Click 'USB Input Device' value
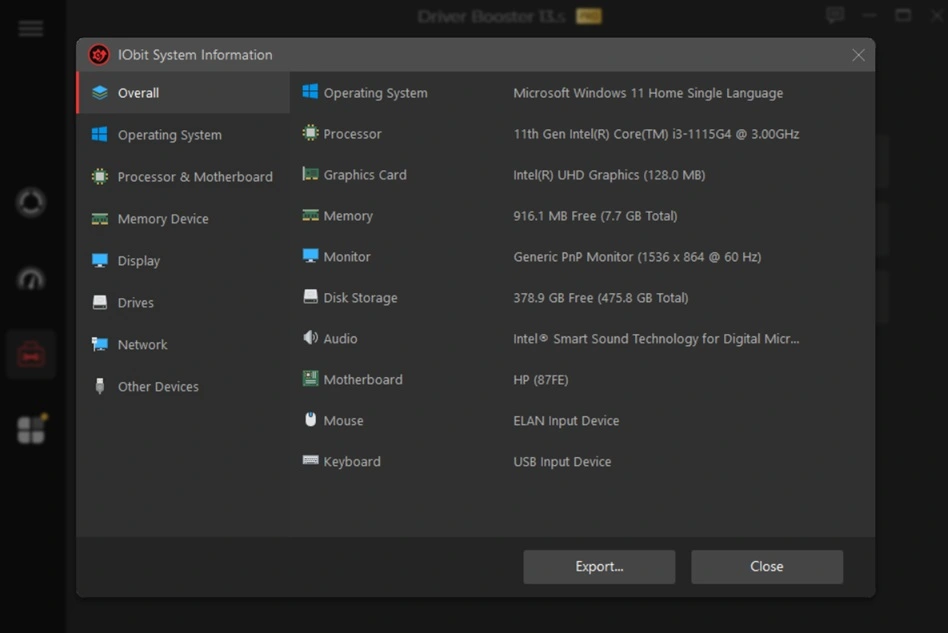Viewport: 949px width, 633px height. (x=562, y=462)
